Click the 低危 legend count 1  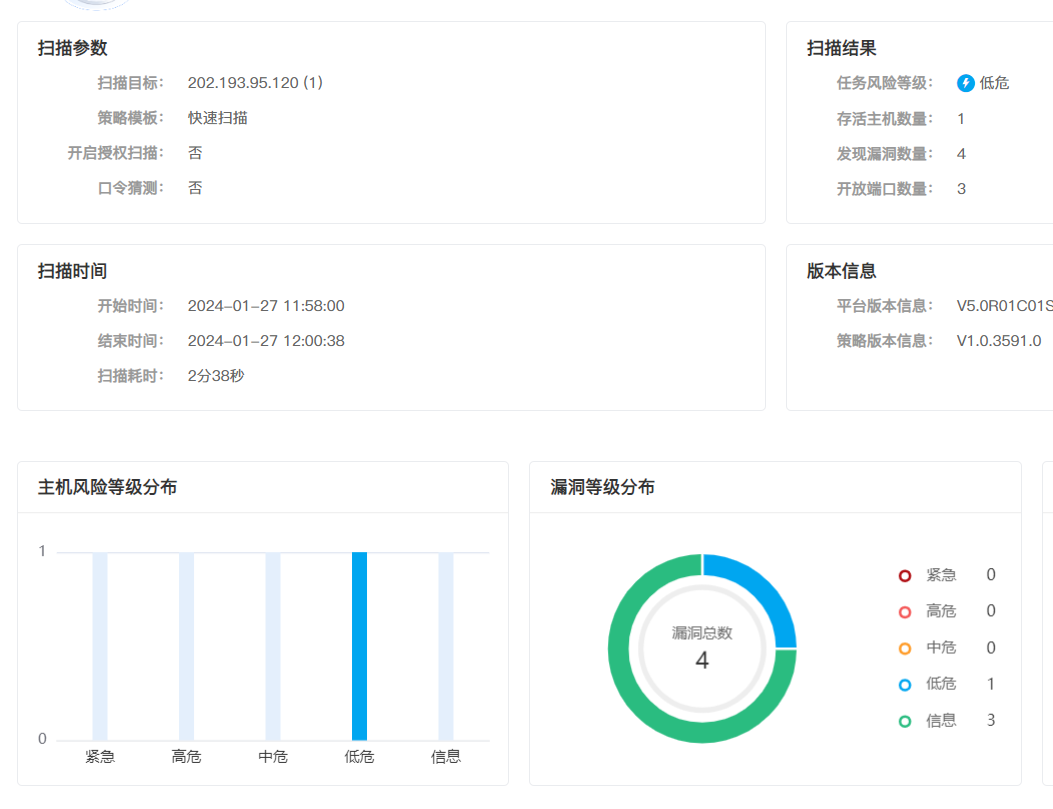(x=991, y=683)
